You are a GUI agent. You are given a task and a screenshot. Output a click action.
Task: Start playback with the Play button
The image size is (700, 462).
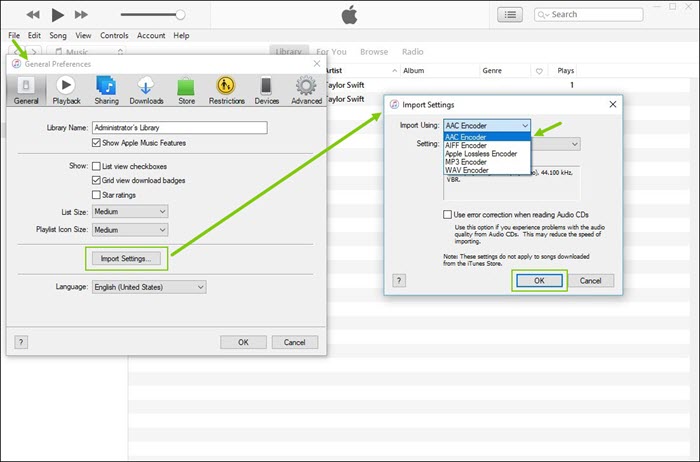[x=57, y=15]
